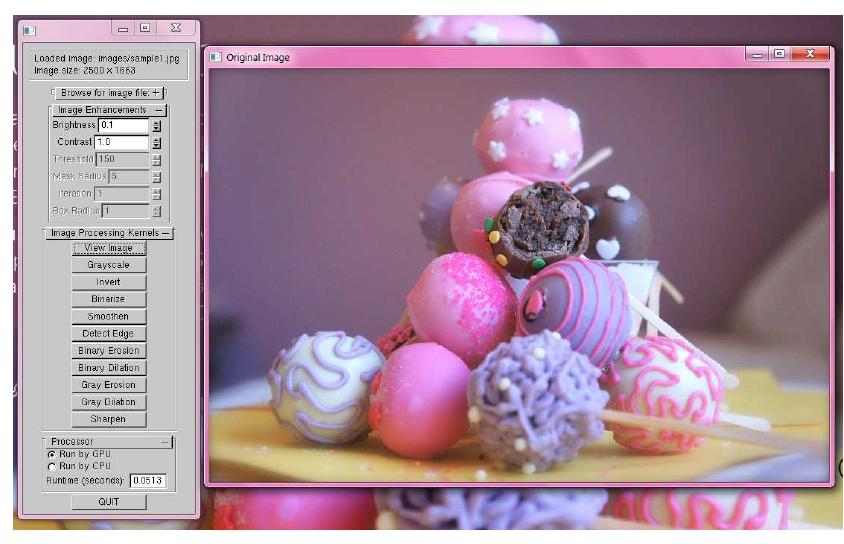844x544 pixels.
Task: Apply the Smoothen kernel
Action: (x=109, y=316)
